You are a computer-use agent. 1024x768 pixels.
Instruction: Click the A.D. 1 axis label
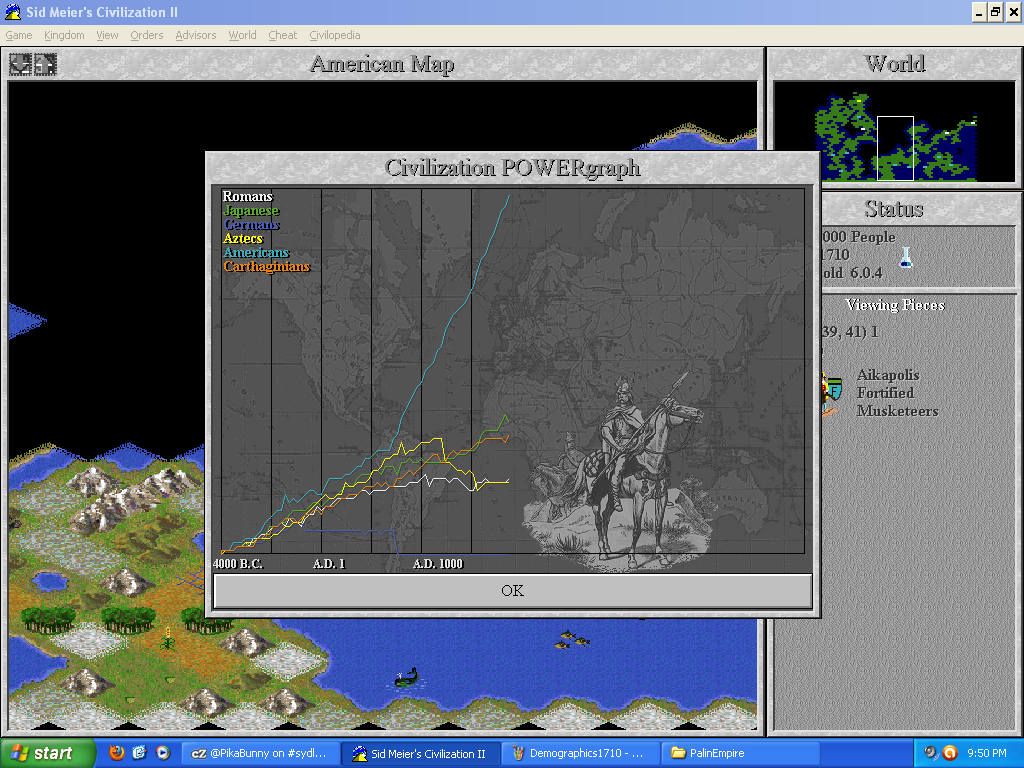tap(329, 564)
